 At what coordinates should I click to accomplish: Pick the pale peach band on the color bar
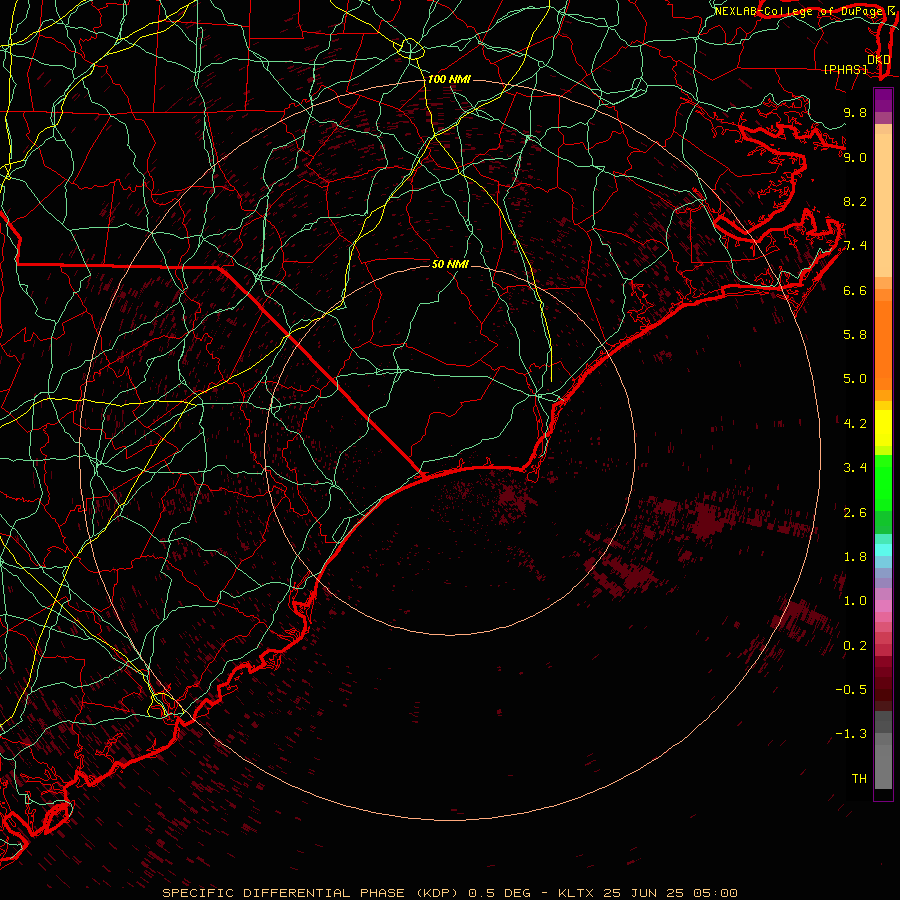coord(883,205)
